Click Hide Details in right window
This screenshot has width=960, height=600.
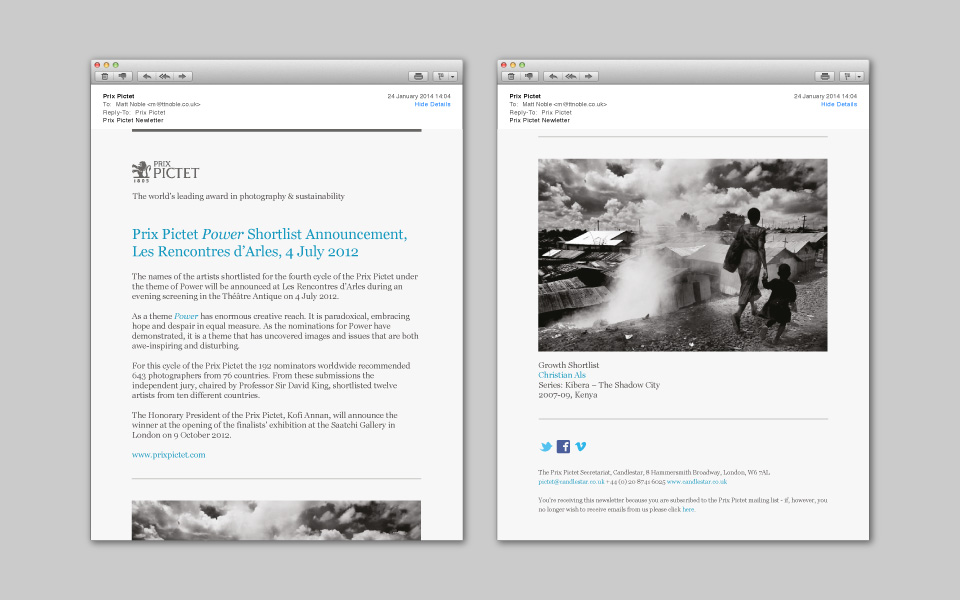tap(839, 104)
